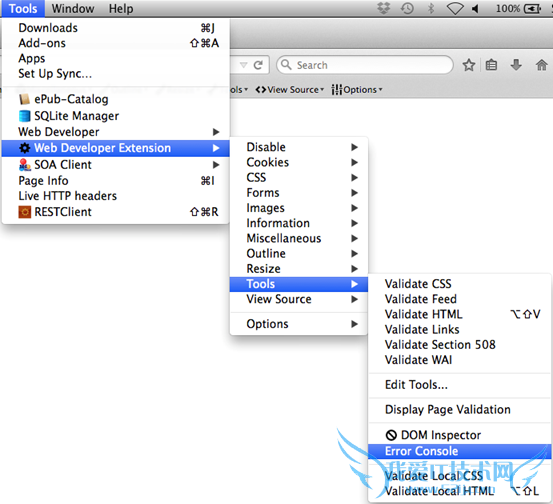Choose Validate Feed
Screen dimensions: 553x504
click(x=460, y=299)
